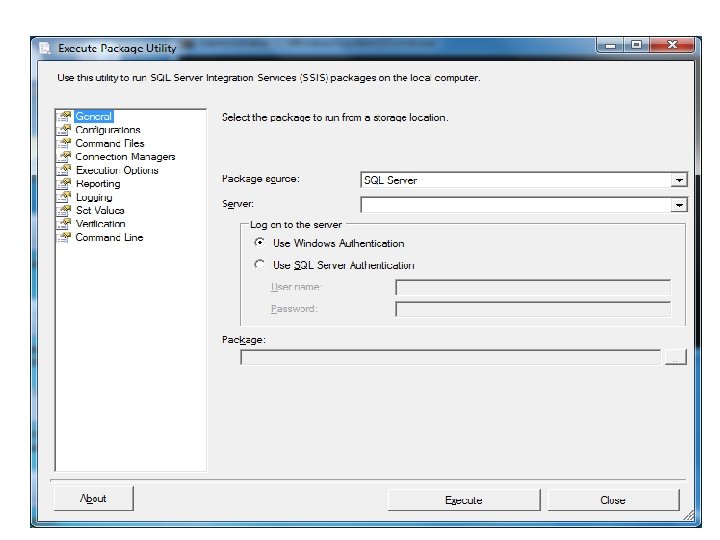
Task: Open the Command Files page
Action: 110,143
